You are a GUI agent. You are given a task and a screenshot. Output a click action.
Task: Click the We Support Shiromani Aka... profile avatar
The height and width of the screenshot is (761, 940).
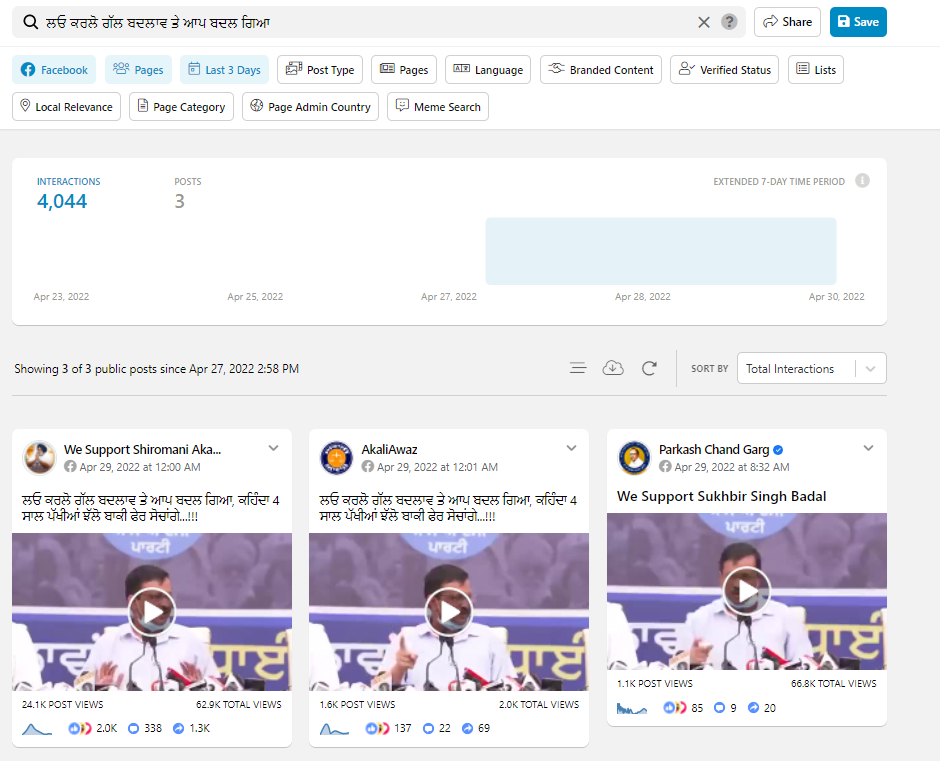[40, 458]
